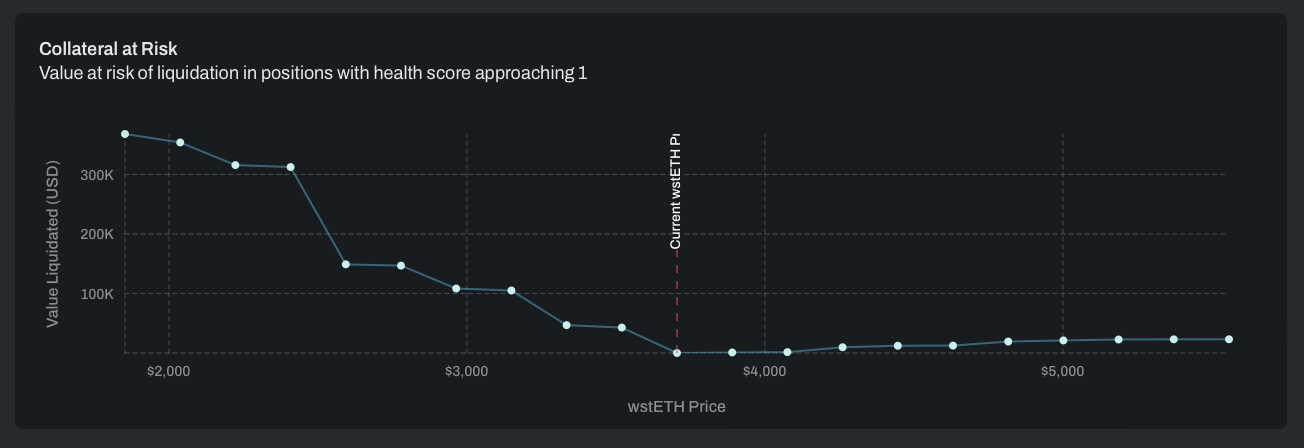Select the leftmost, highest data point
Screen dimensions: 1304x448
(125, 134)
